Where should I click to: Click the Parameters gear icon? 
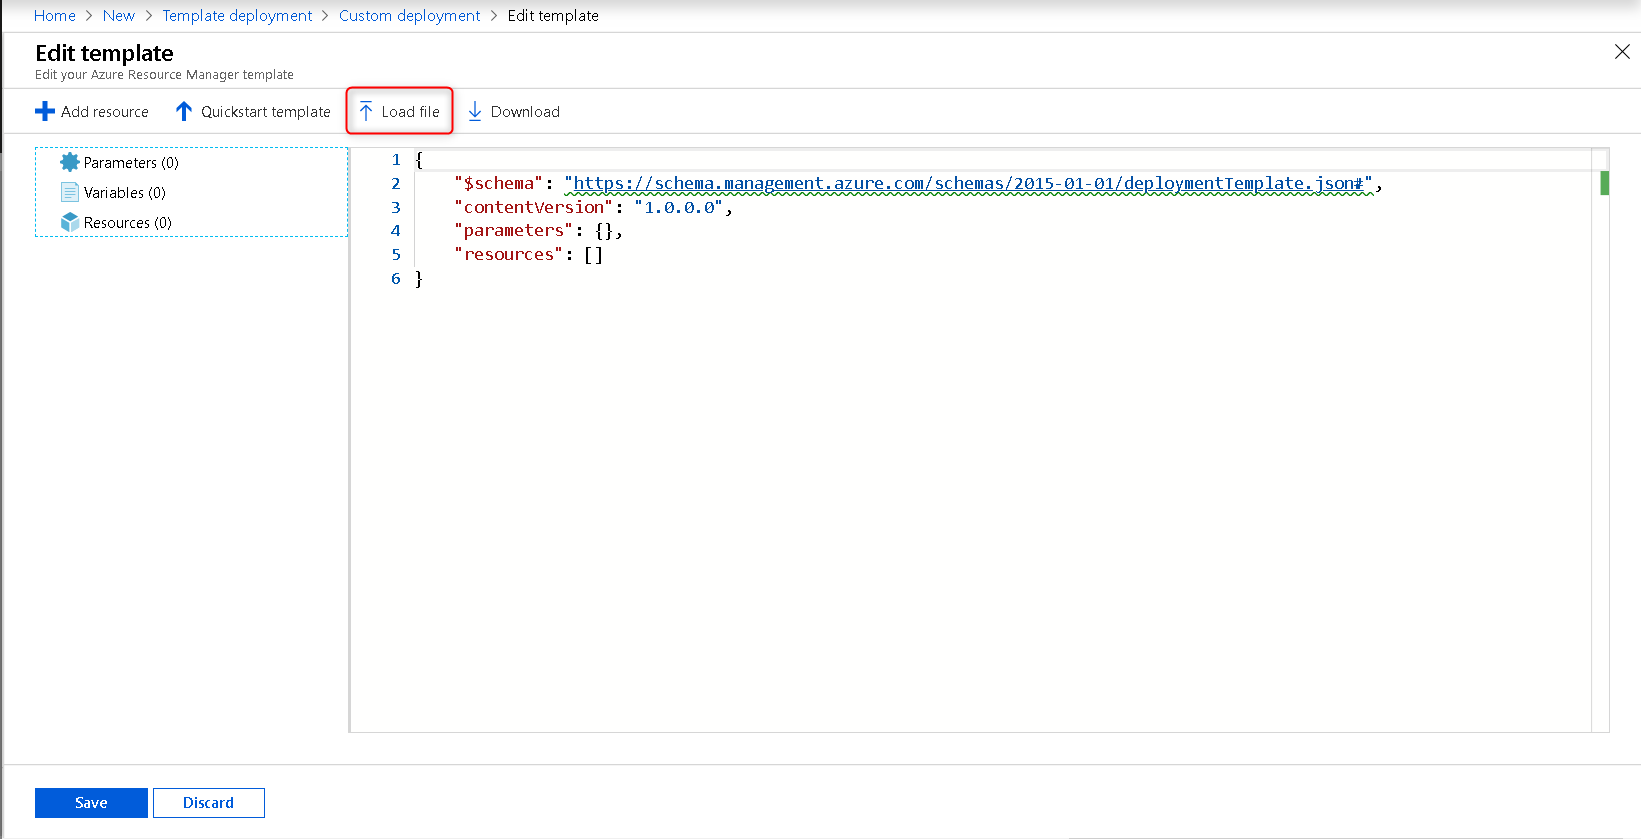click(69, 162)
